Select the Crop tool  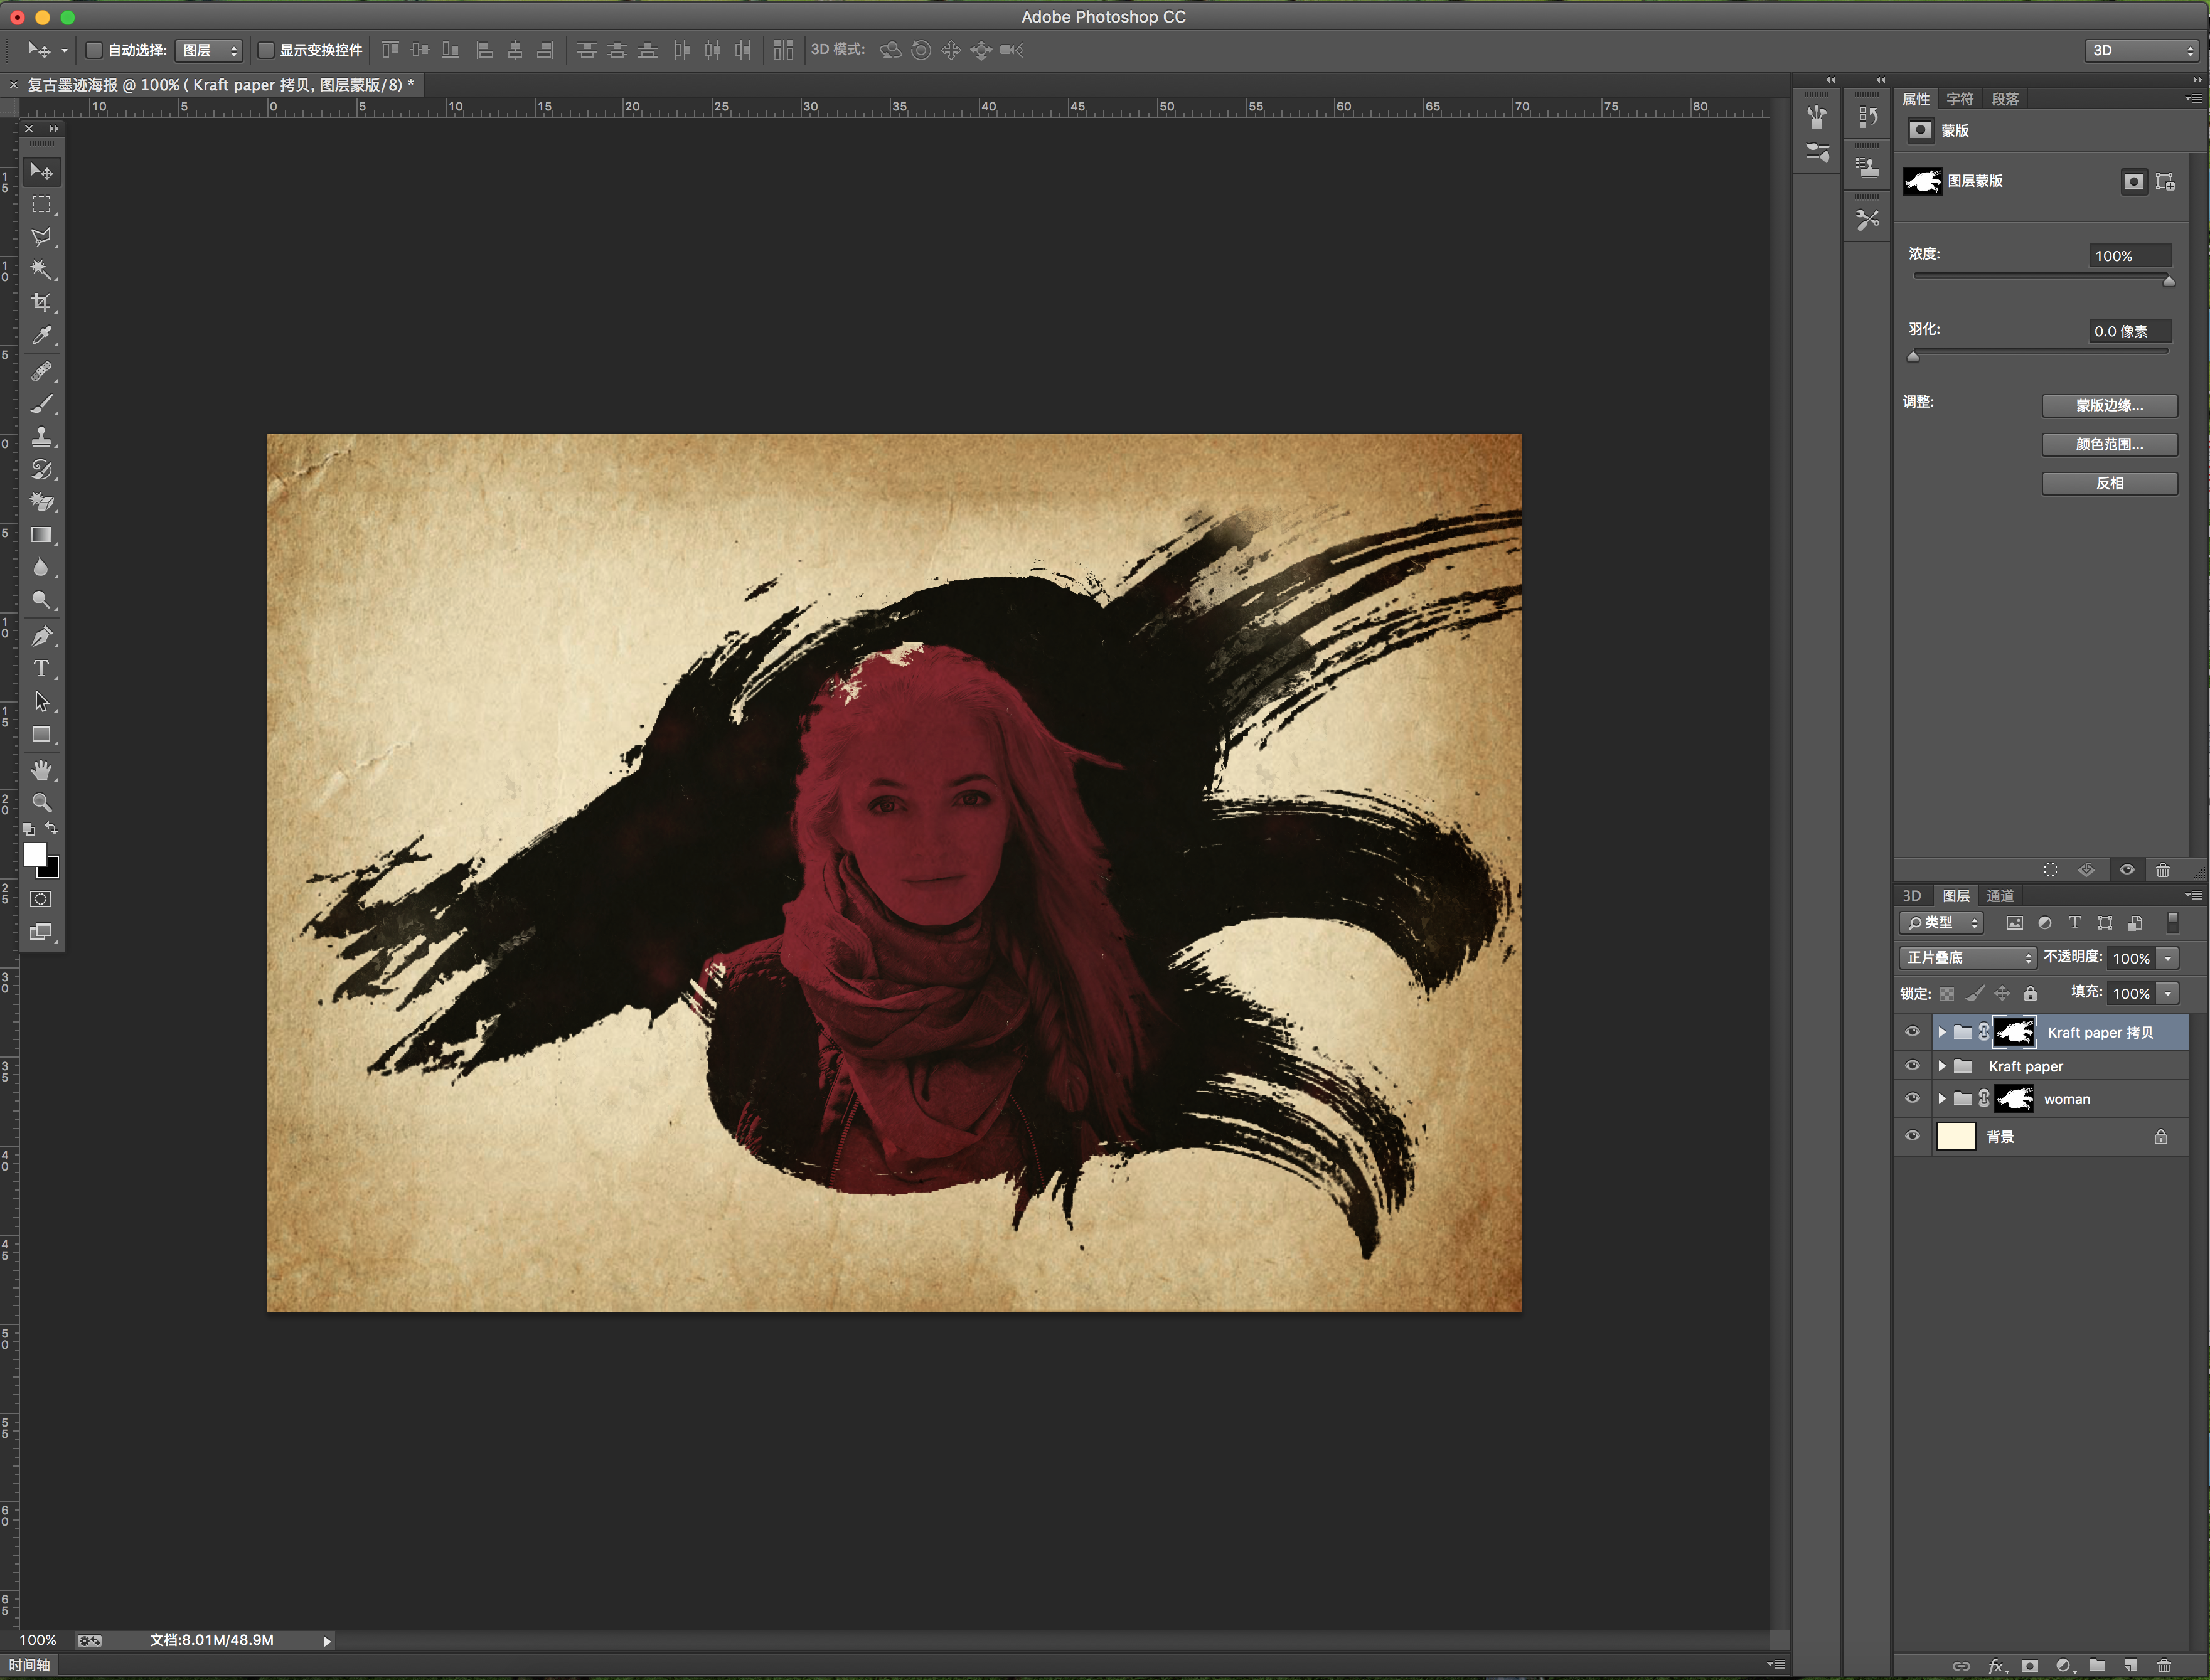tap(41, 302)
